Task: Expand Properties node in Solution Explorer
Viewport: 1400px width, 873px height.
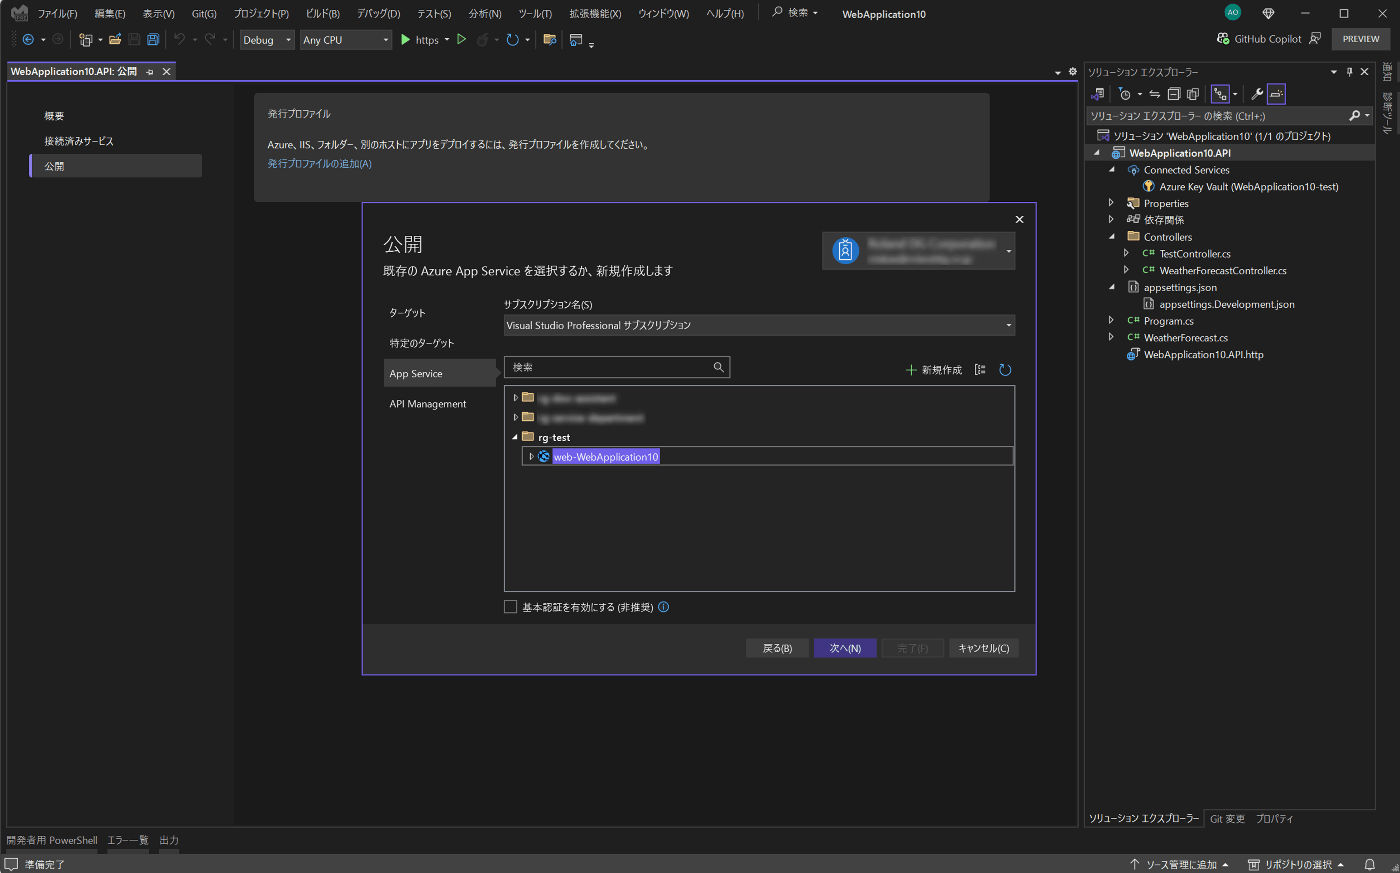Action: 1111,203
